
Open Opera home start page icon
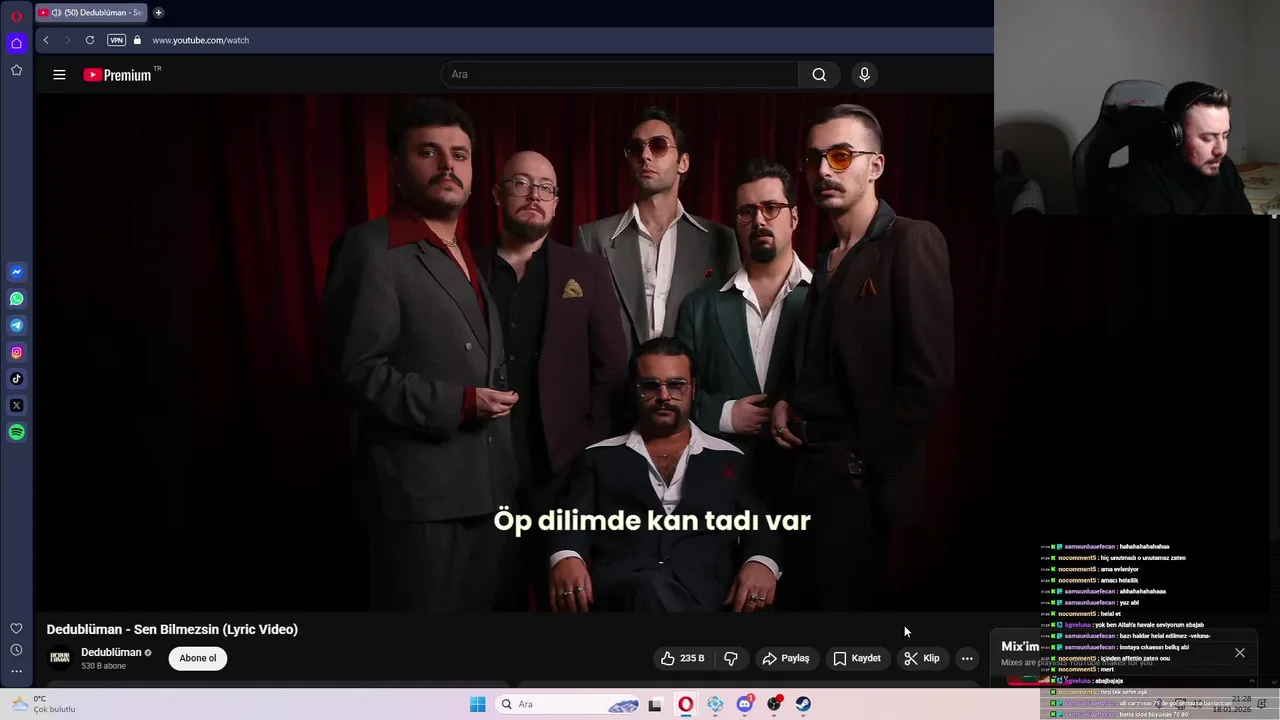(x=16, y=43)
